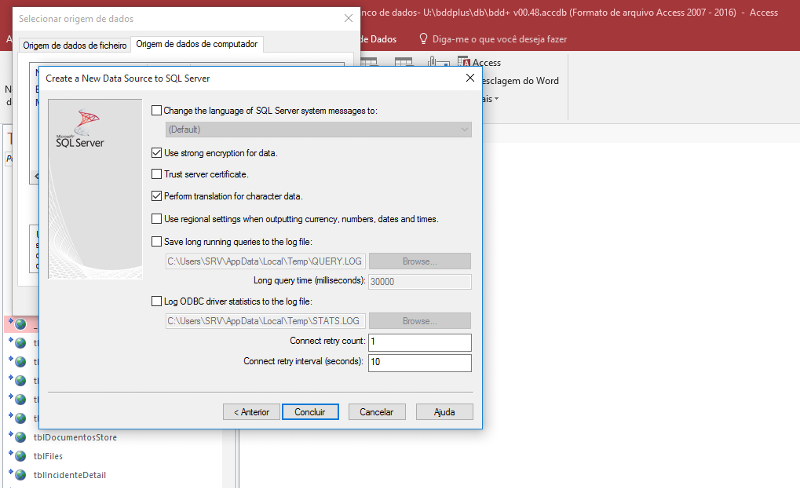The height and width of the screenshot is (488, 800).
Task: Cancel the SQL Server data source wizard
Action: pos(377,412)
